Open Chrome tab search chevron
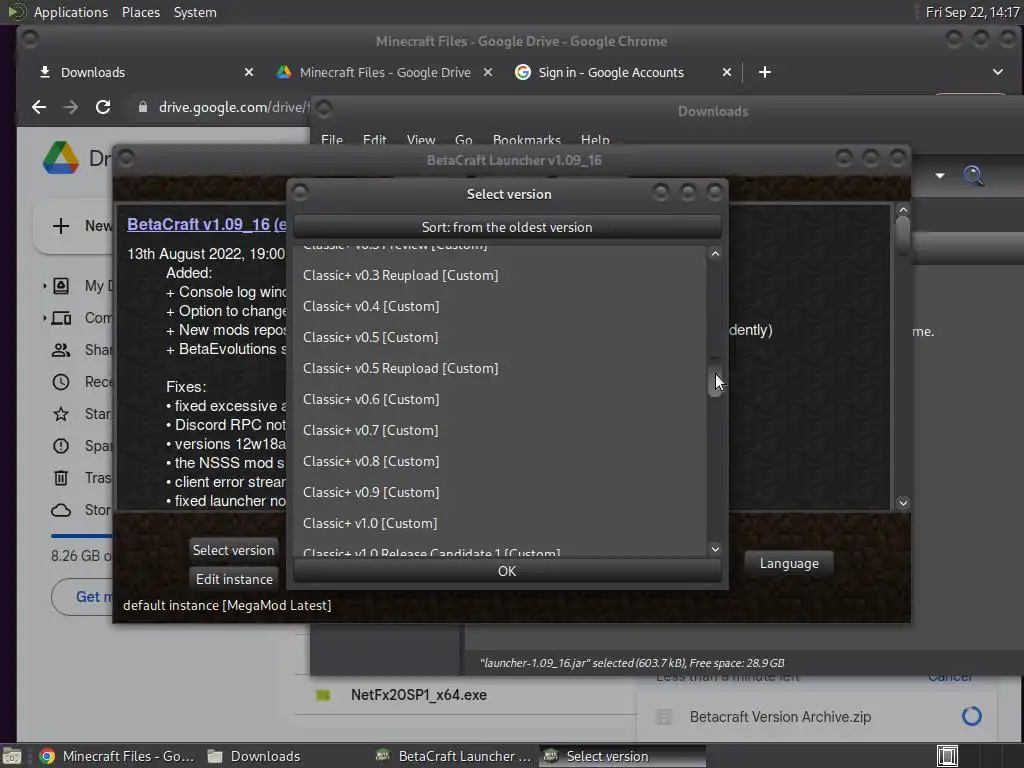 point(997,72)
